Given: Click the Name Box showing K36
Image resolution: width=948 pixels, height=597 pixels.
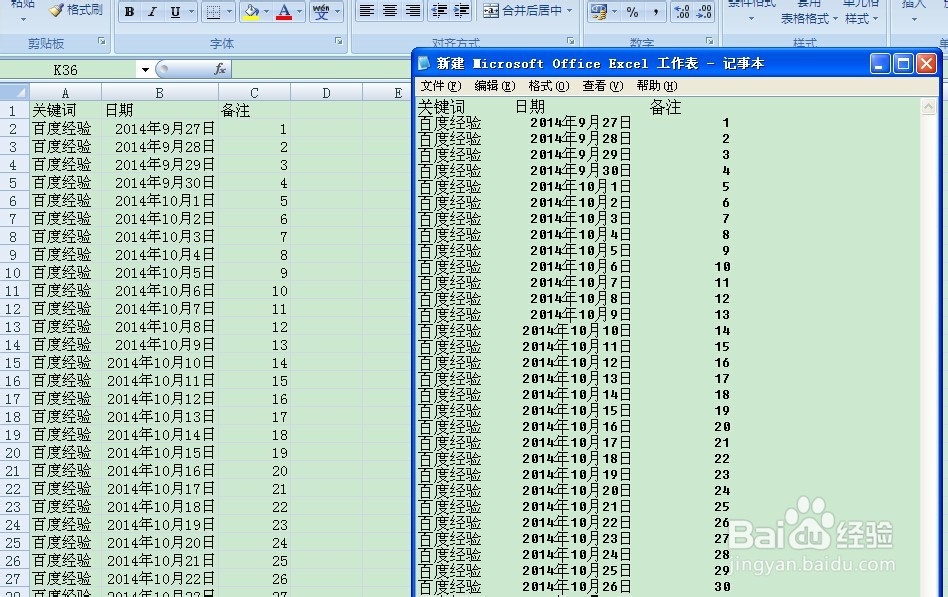Looking at the screenshot, I should (65, 70).
